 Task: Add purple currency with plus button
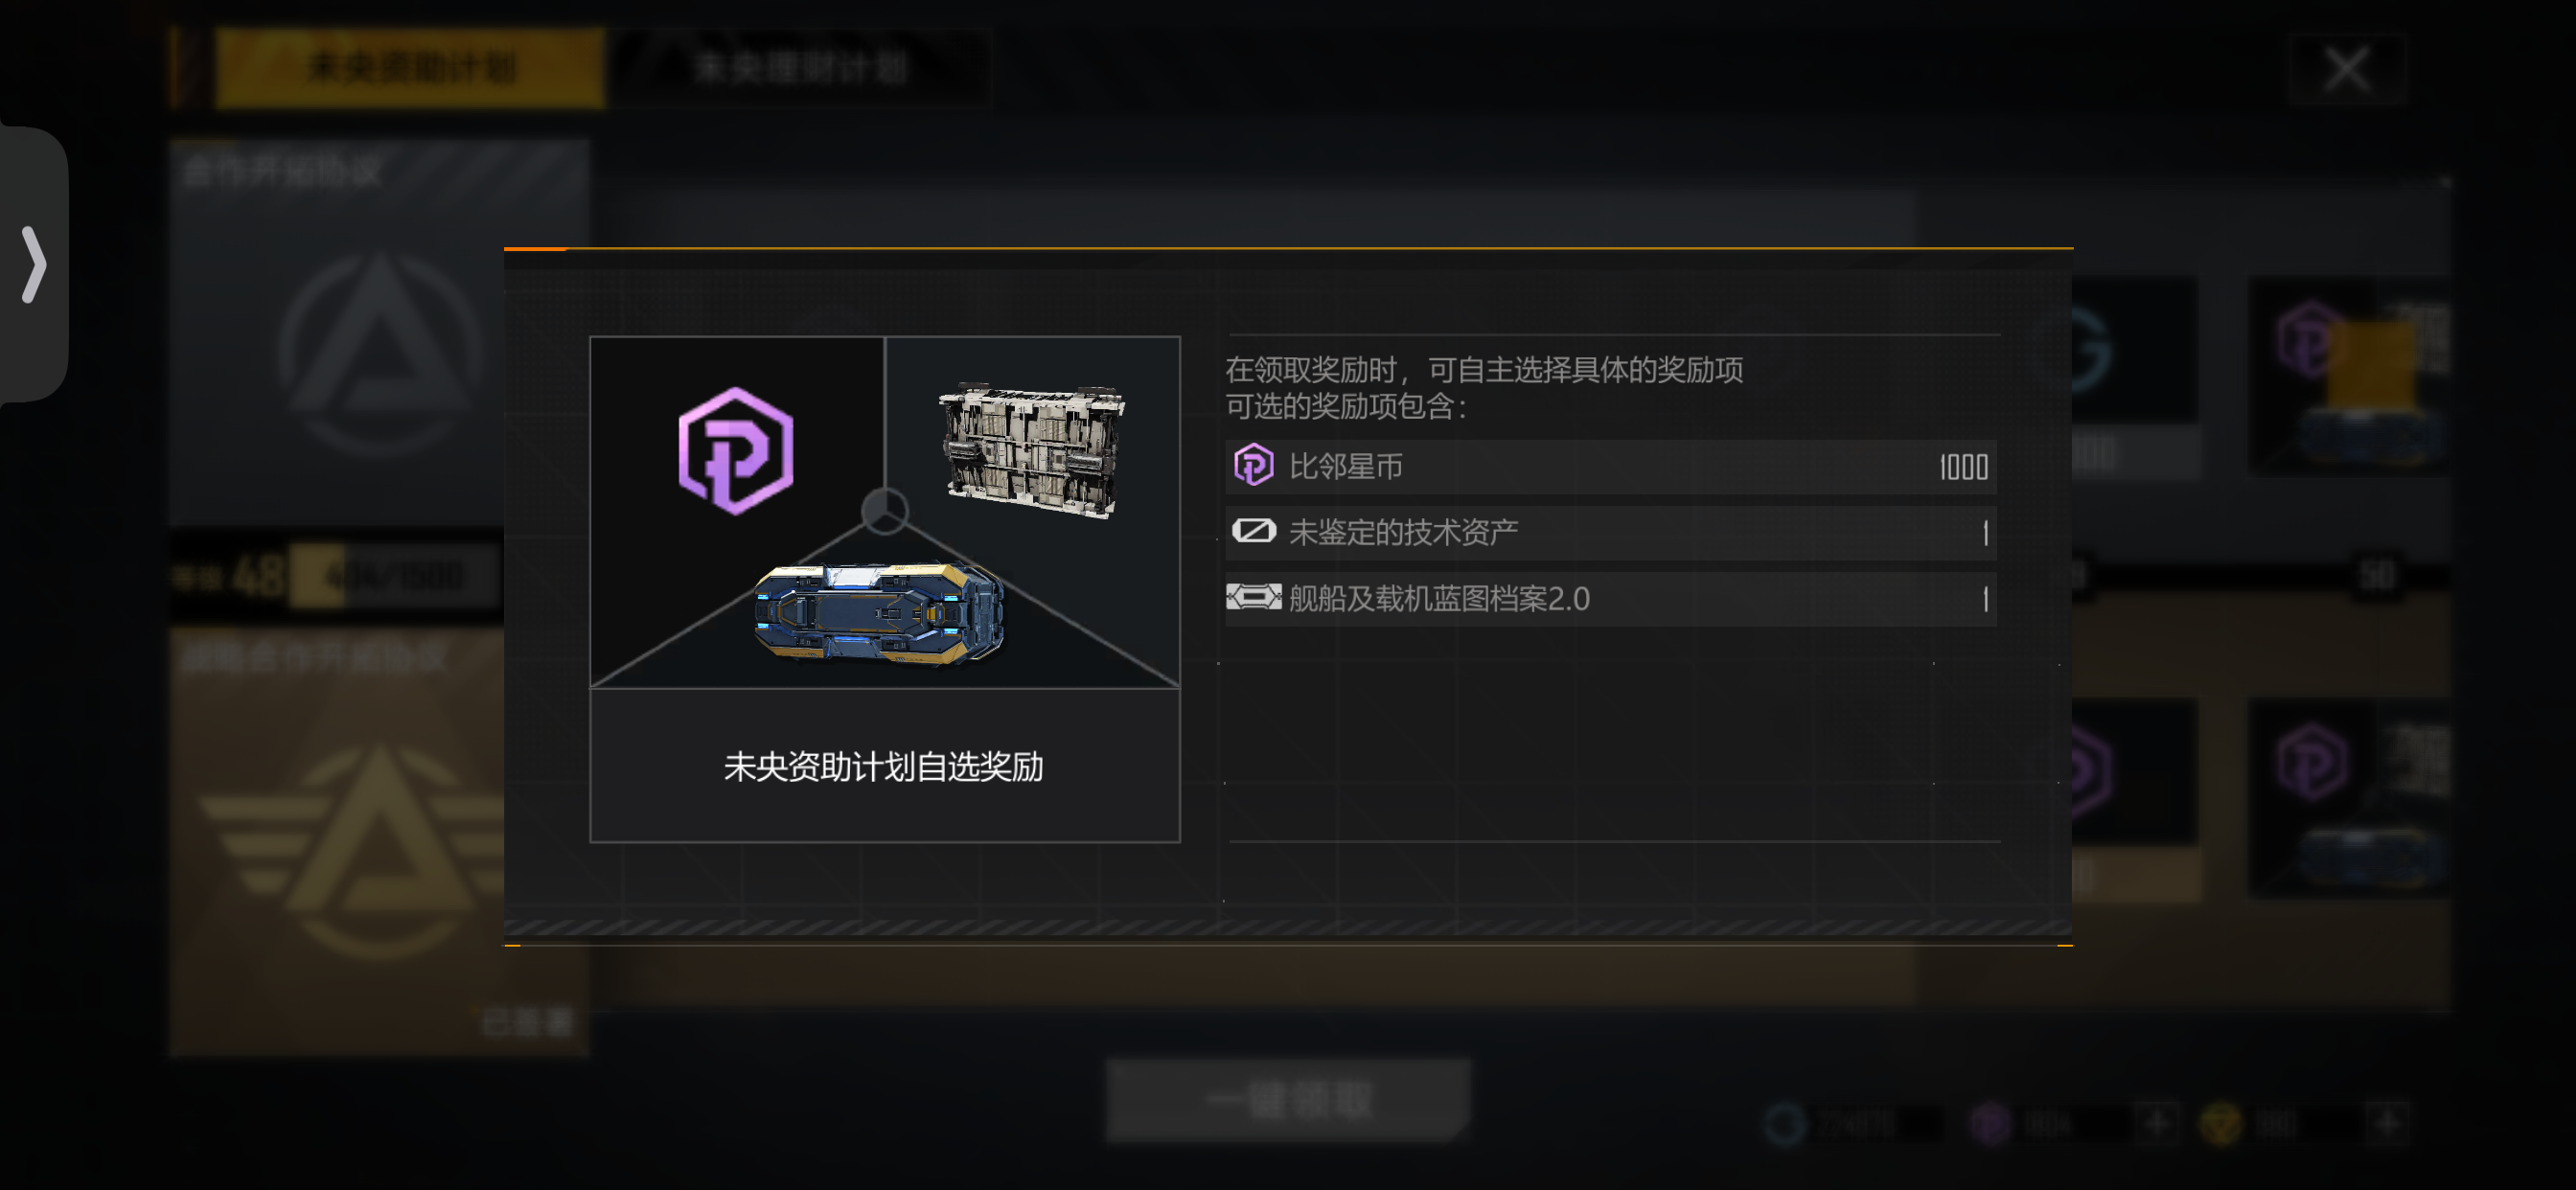coord(2157,1124)
